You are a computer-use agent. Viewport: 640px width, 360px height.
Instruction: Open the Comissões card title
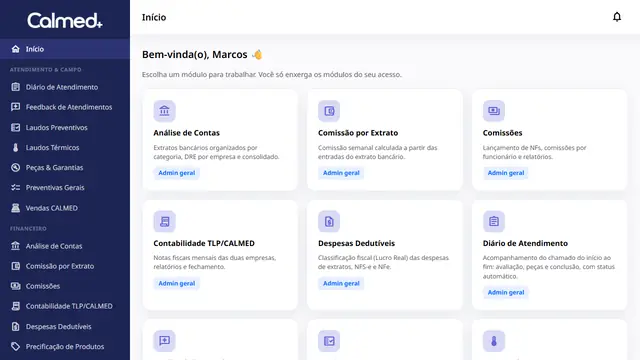tap(502, 133)
